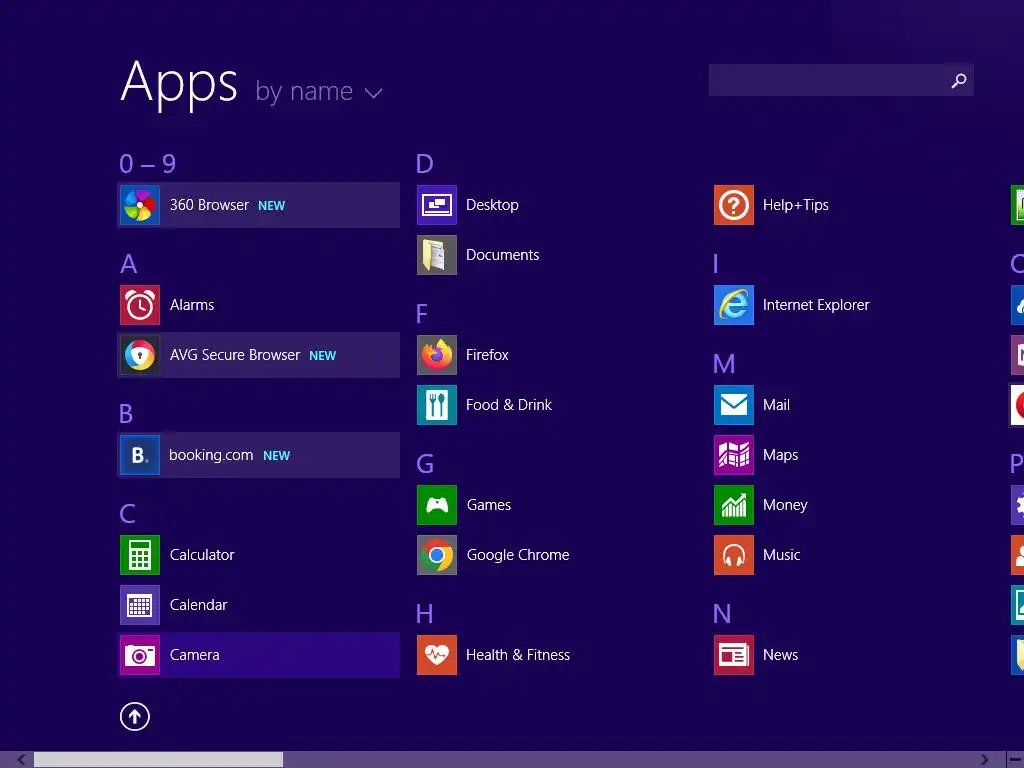
Task: Click the search magnifier icon
Action: 959,80
